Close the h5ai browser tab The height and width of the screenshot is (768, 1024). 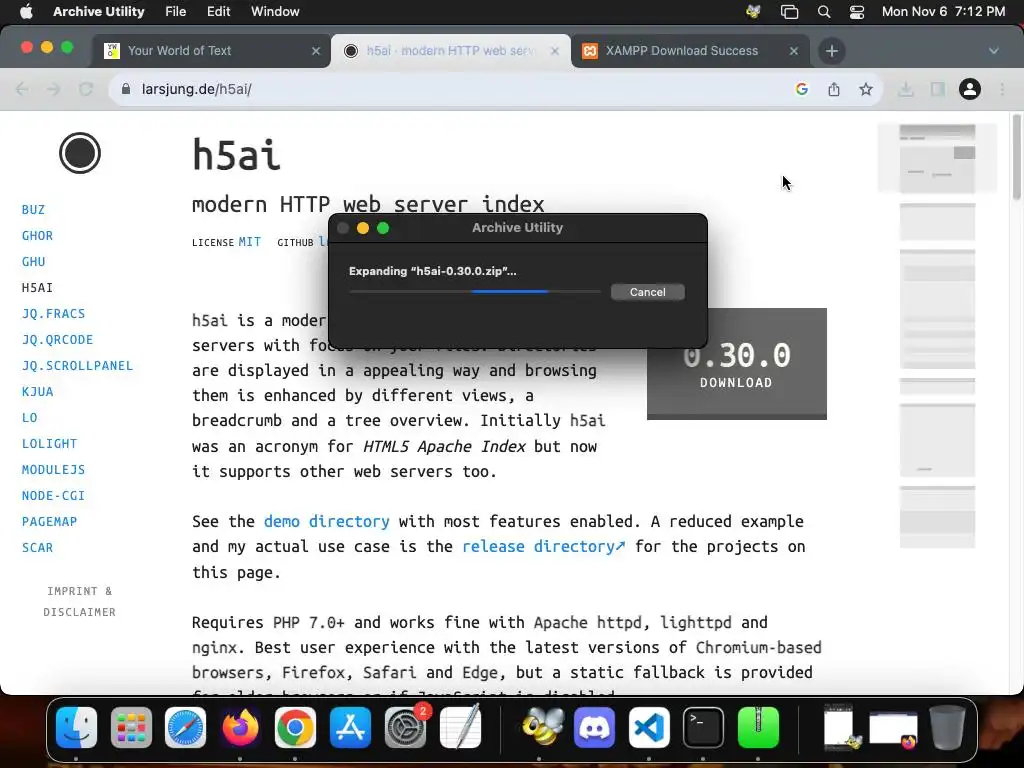(554, 51)
